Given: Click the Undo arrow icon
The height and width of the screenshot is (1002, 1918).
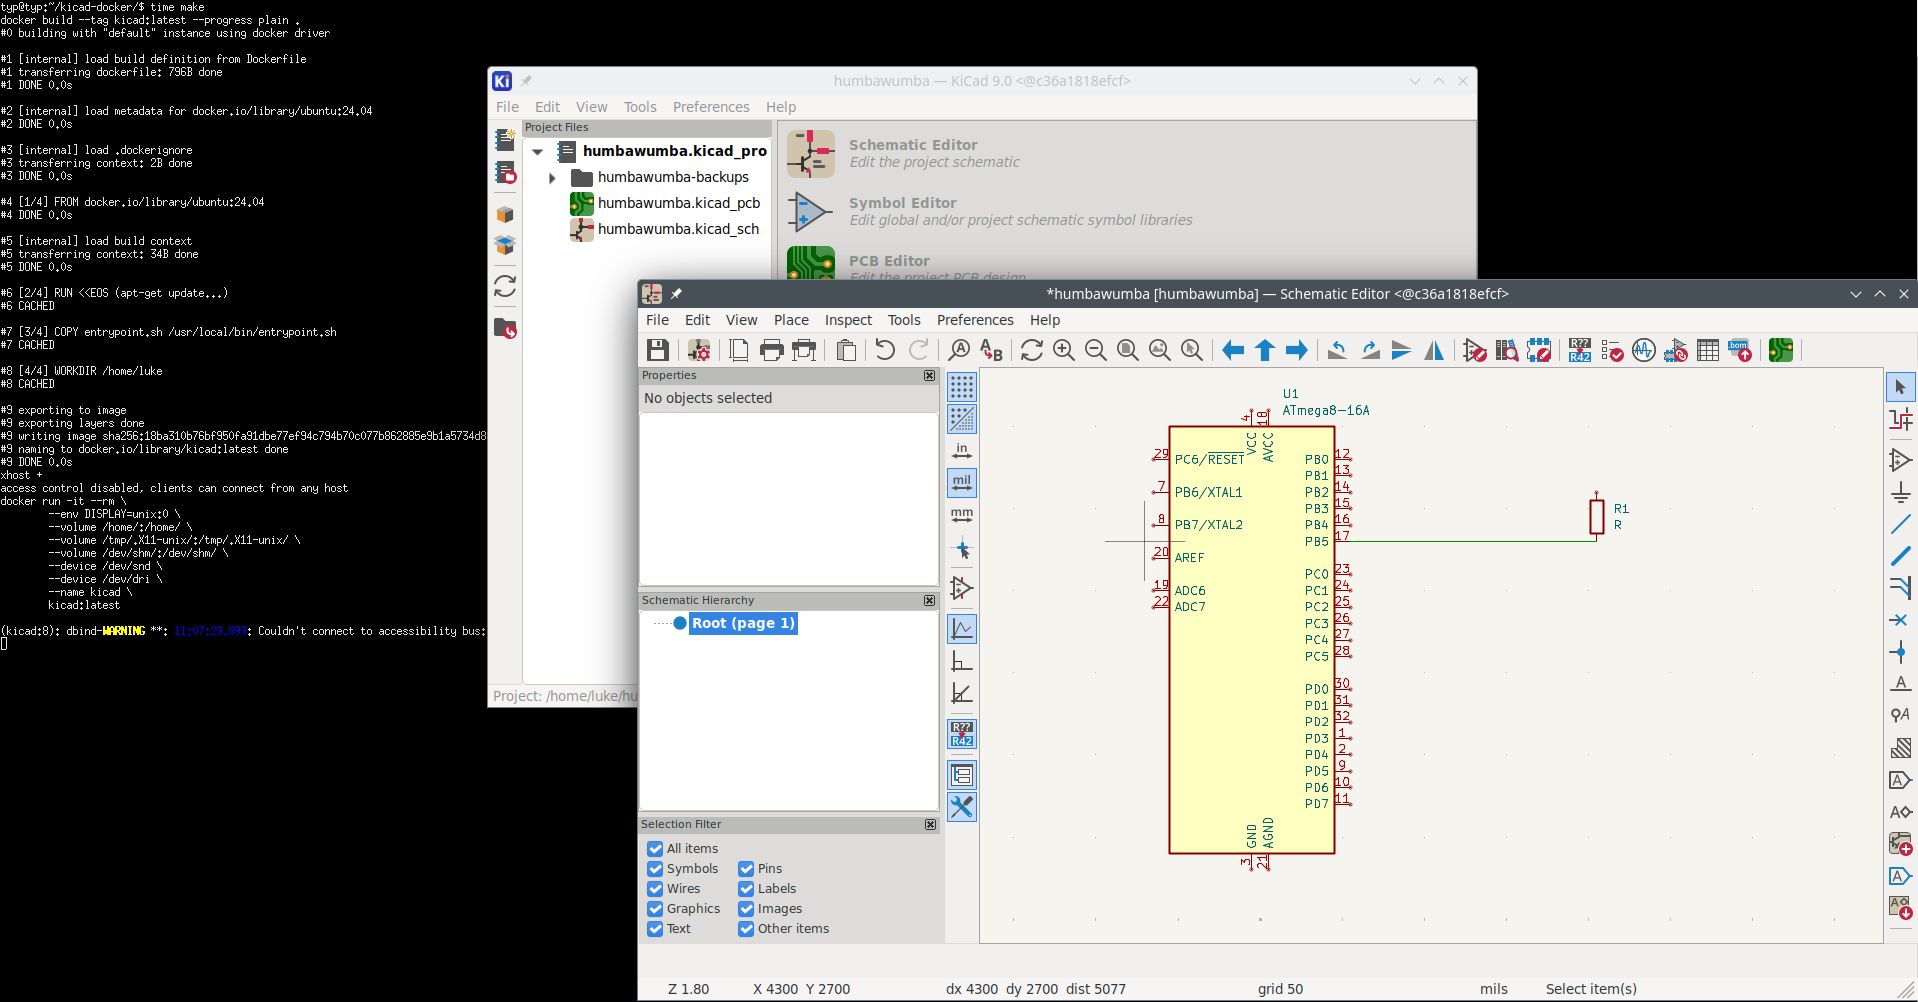Looking at the screenshot, I should click(885, 350).
